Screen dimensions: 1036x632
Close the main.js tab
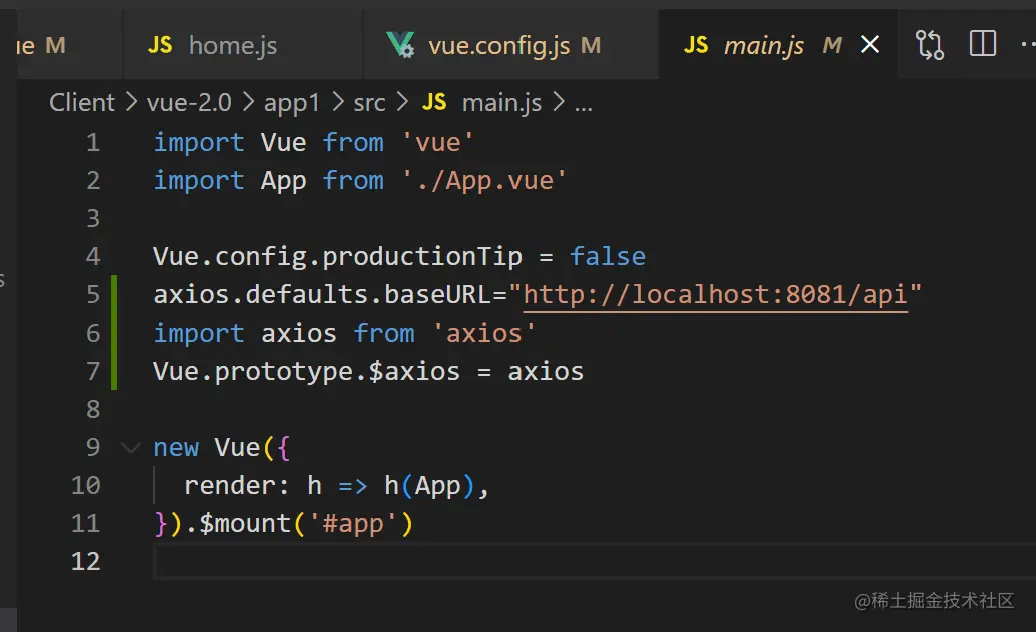point(870,45)
